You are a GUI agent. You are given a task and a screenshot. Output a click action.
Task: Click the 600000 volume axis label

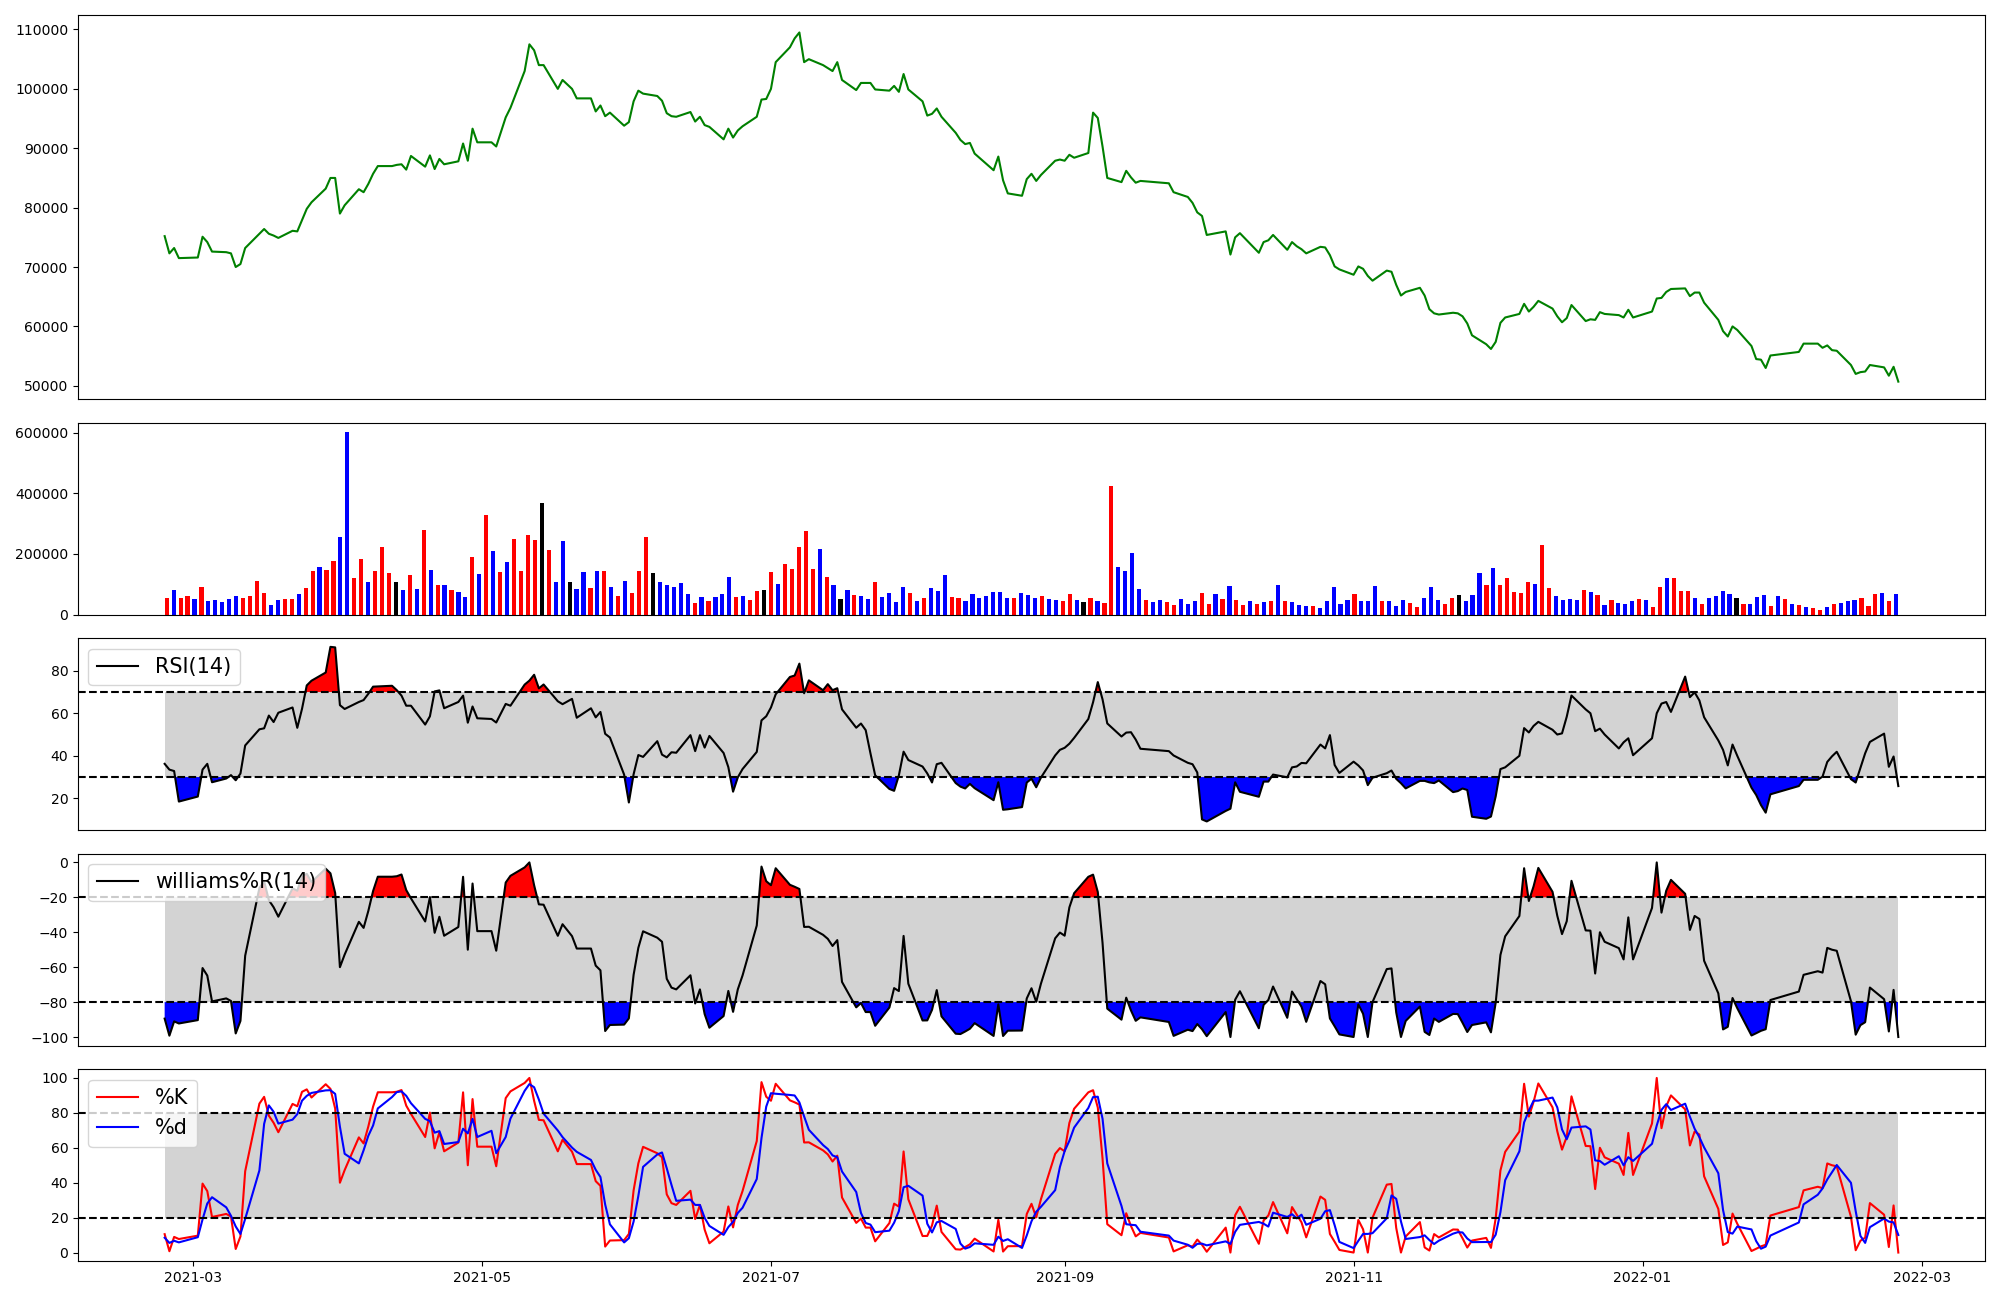(x=42, y=433)
